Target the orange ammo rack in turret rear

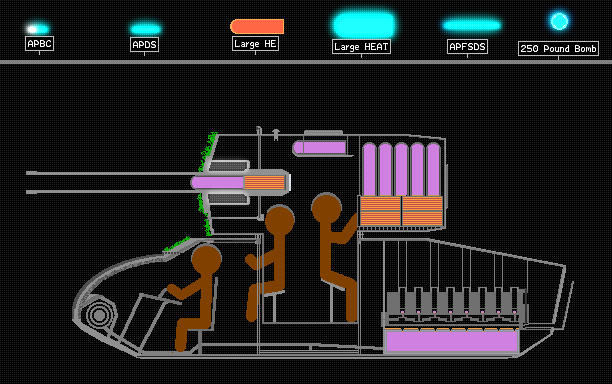coord(401,211)
